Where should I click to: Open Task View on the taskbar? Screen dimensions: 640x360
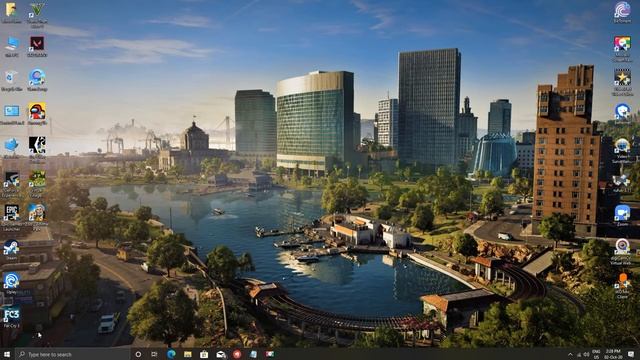(x=154, y=354)
